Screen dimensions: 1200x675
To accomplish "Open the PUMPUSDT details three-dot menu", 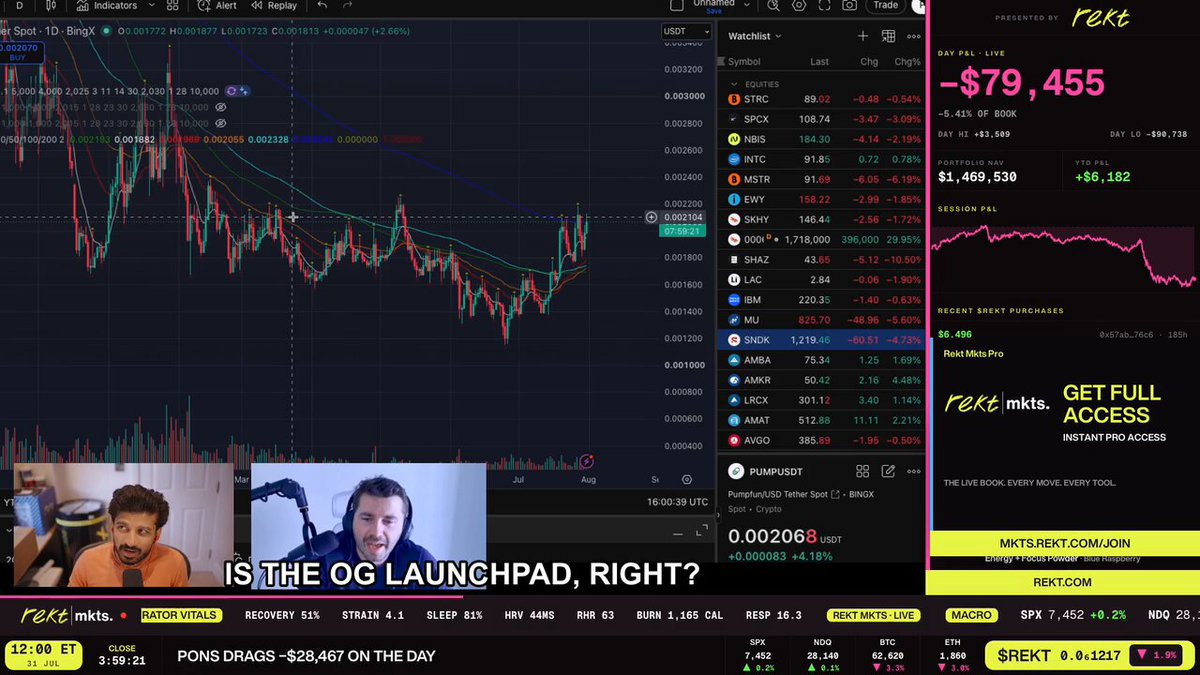I will point(913,471).
